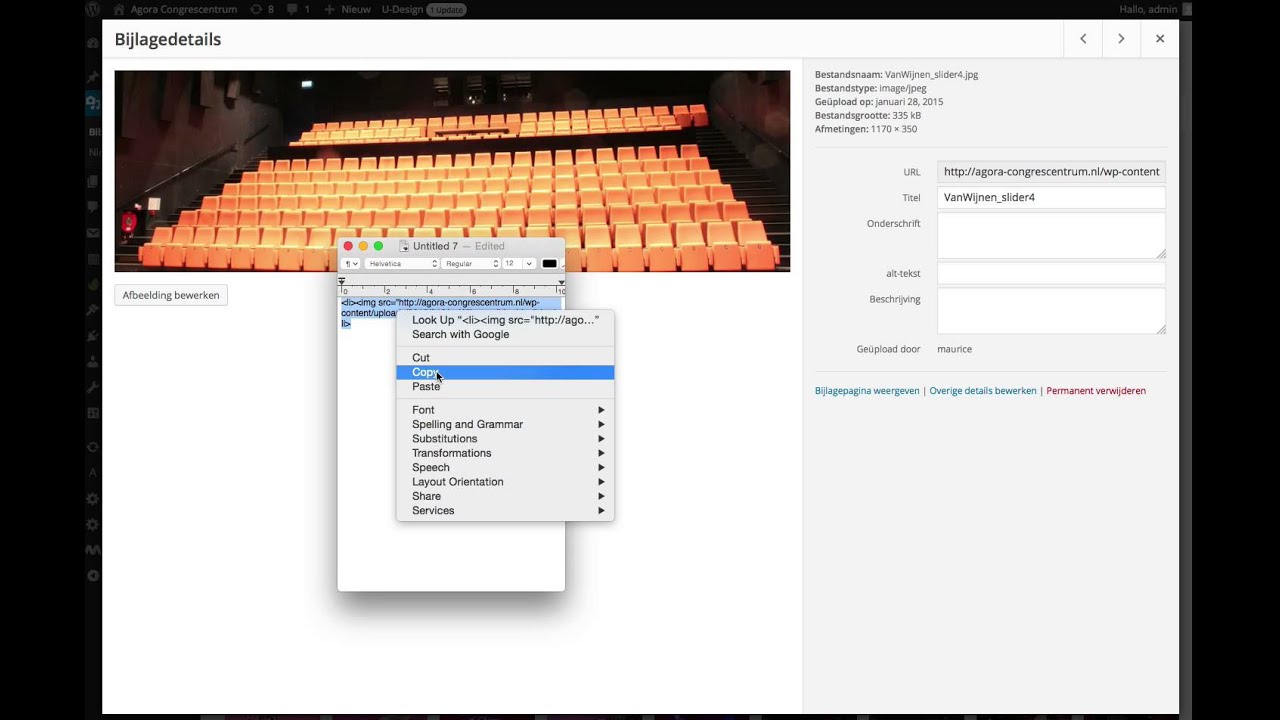Open the Overige details bewerken link
Image resolution: width=1280 pixels, height=720 pixels.
(983, 391)
